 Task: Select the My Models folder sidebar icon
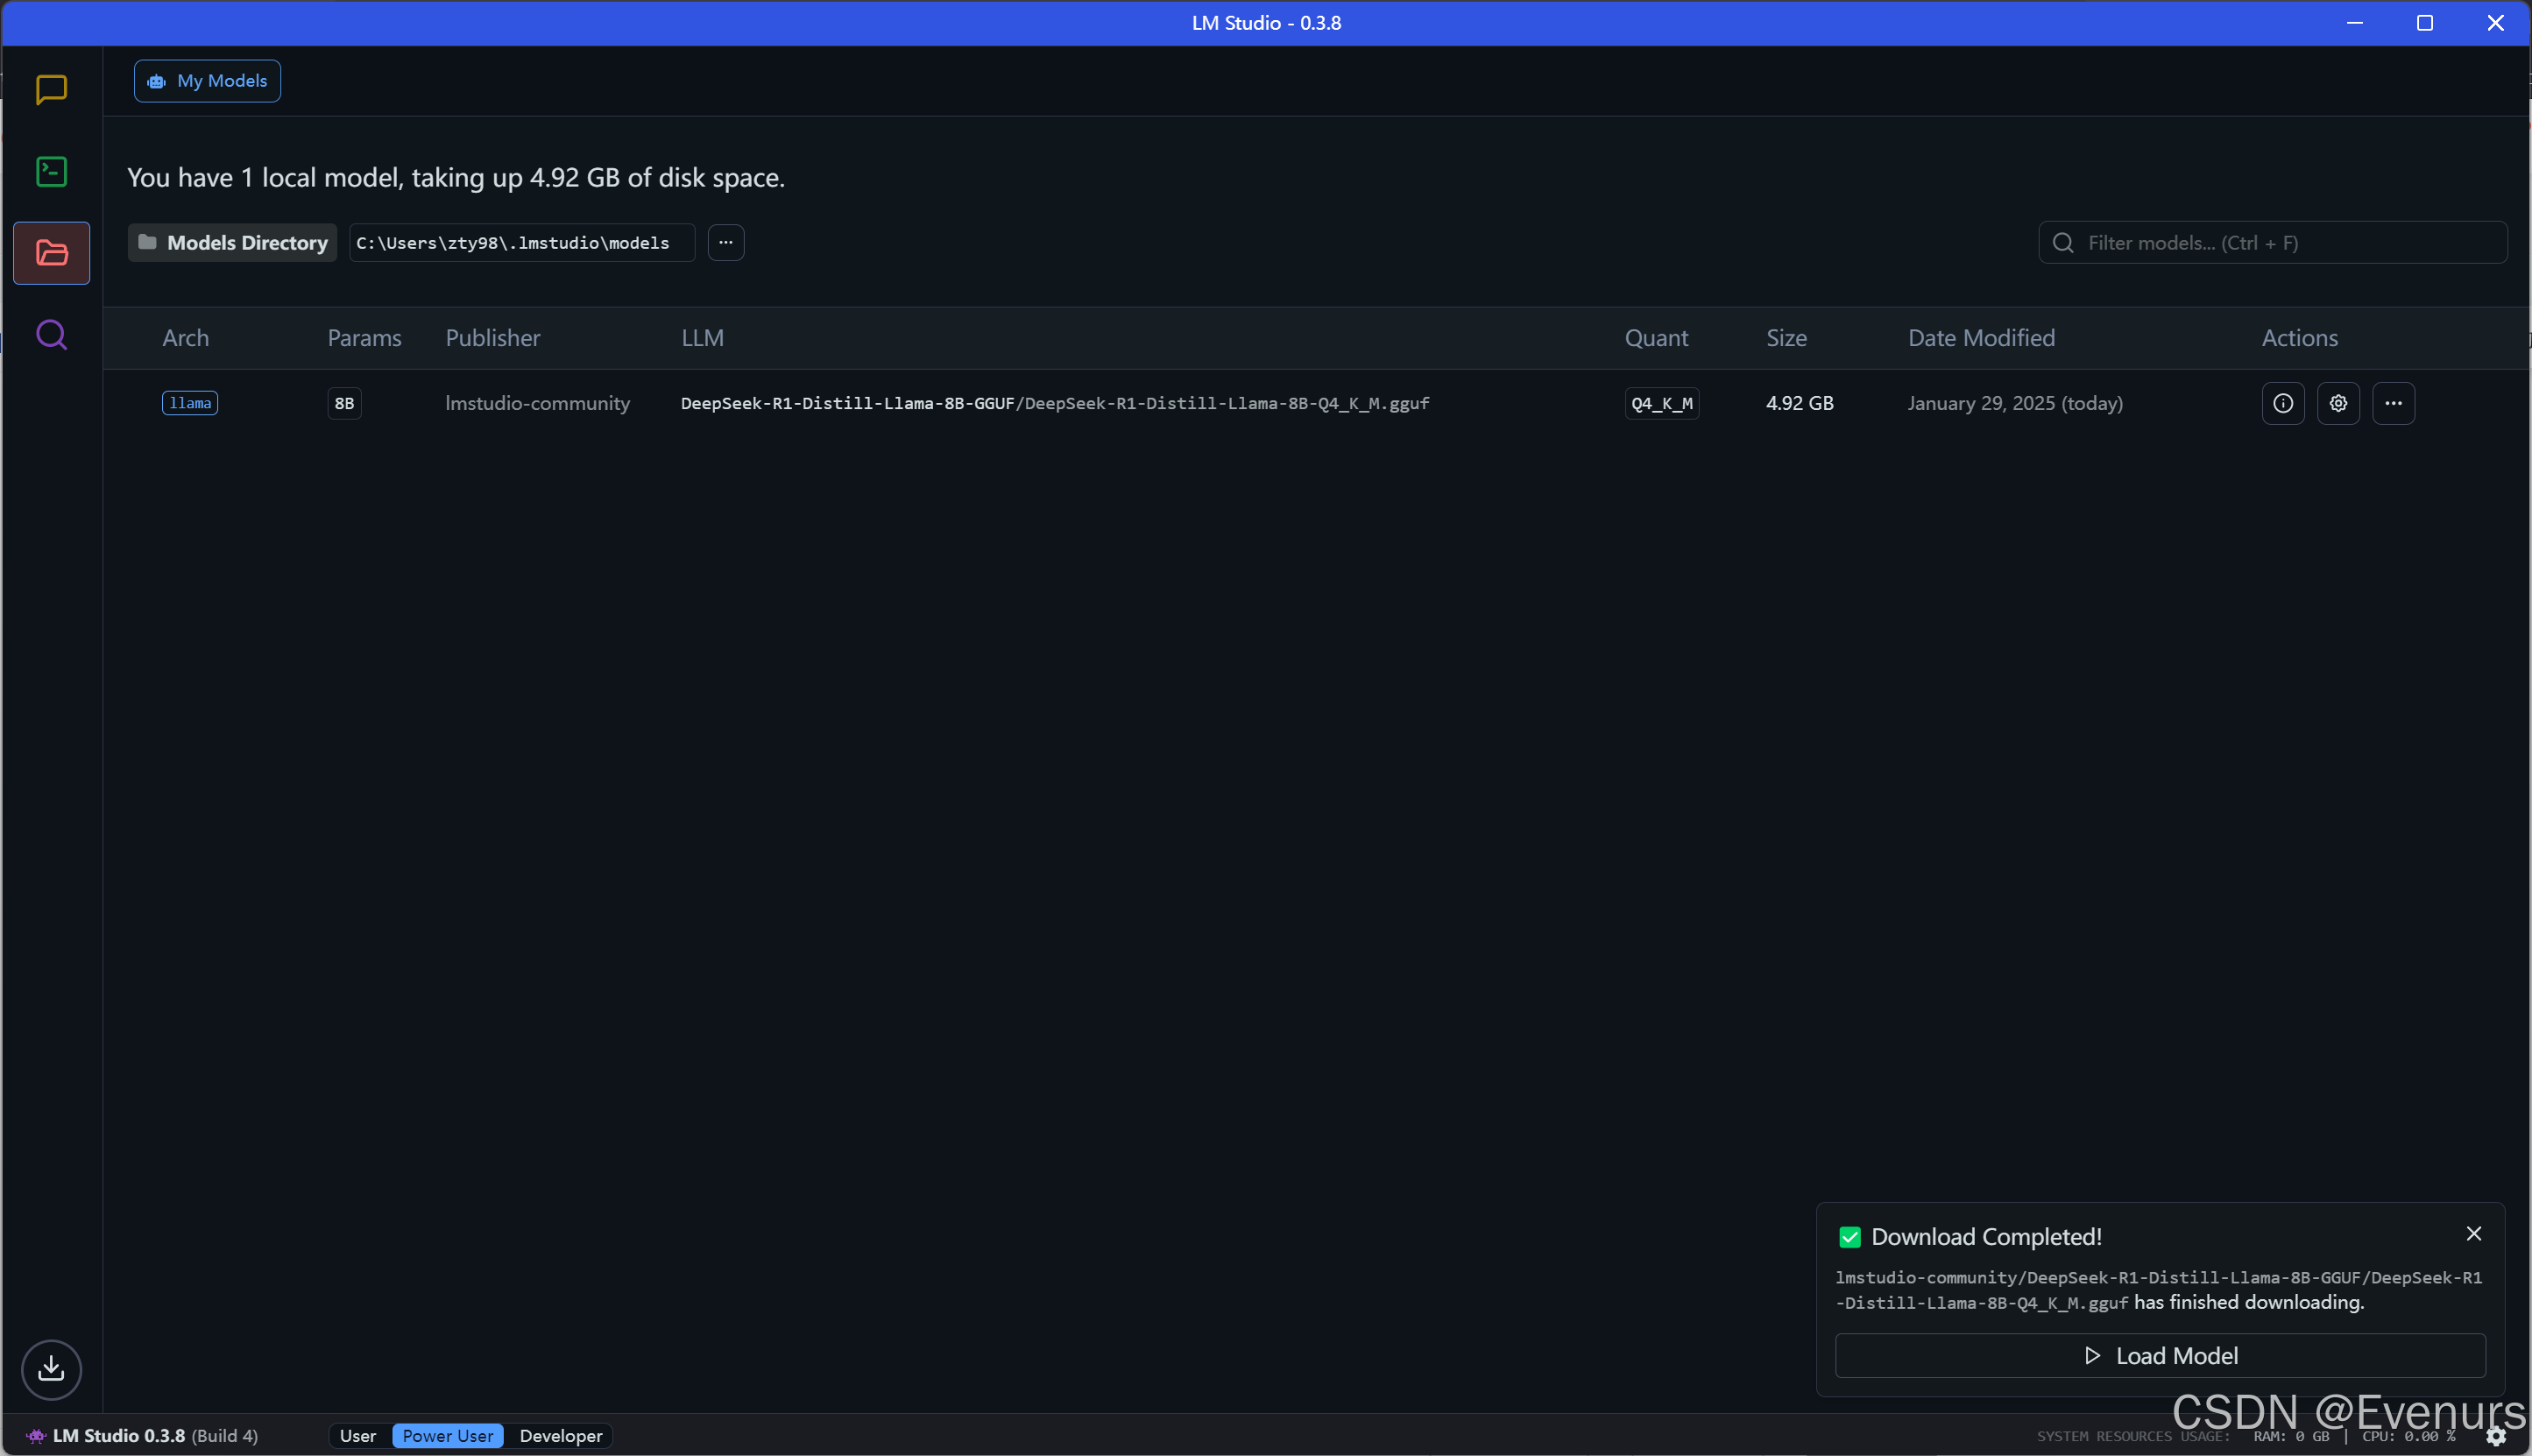click(51, 253)
